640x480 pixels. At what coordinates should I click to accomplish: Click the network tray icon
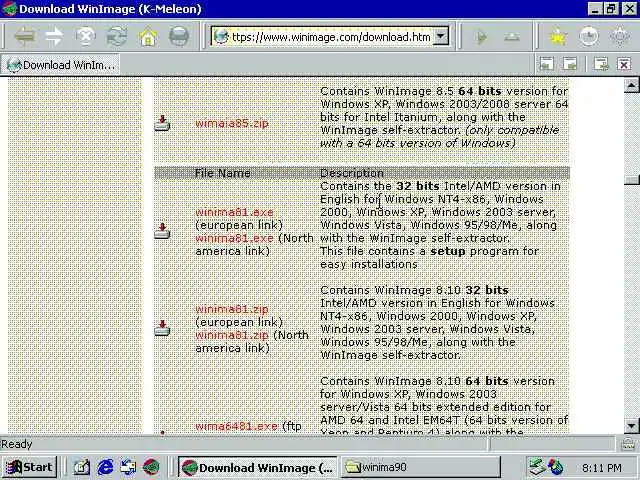point(536,467)
